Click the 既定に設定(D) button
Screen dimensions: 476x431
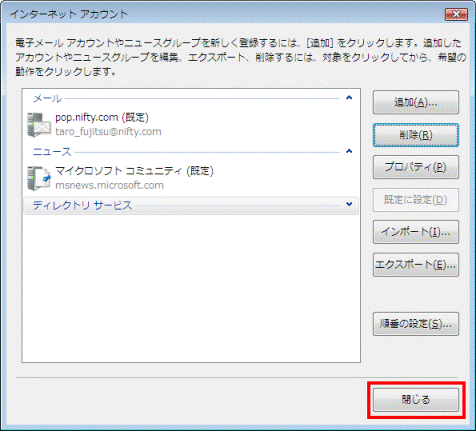[x=416, y=200]
